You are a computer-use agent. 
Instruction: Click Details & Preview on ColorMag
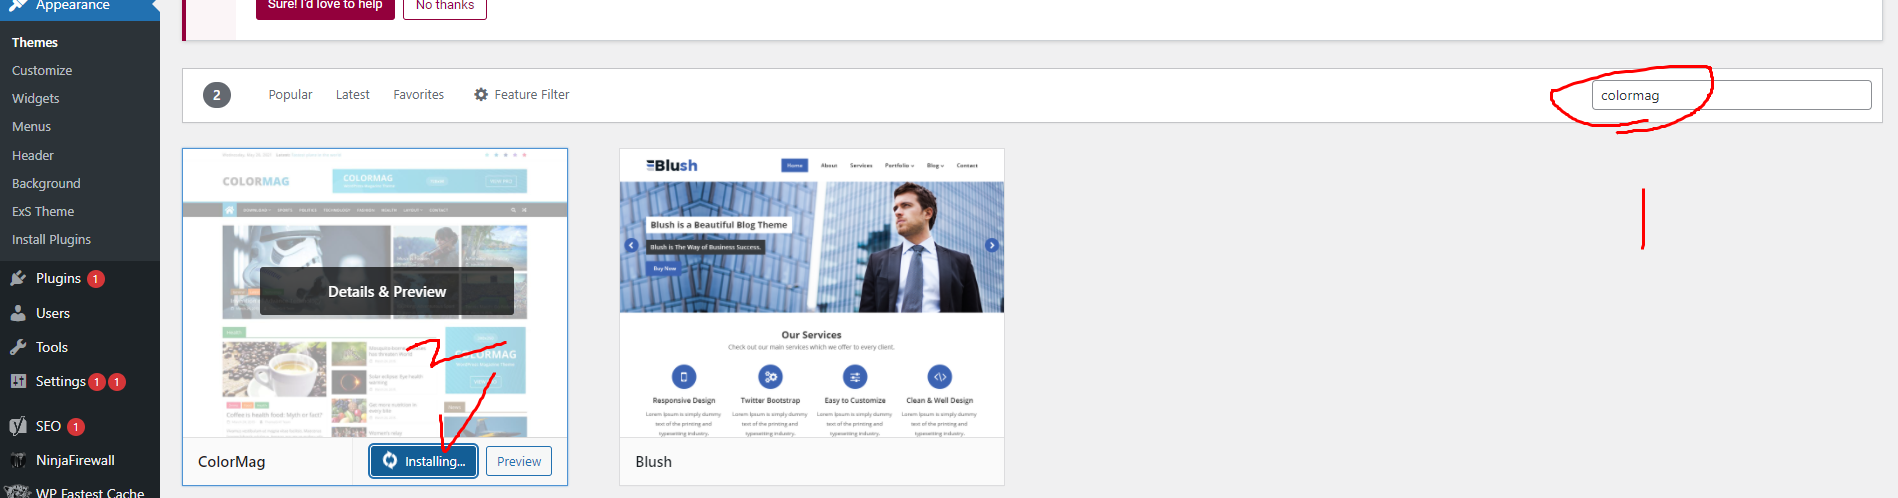click(x=387, y=291)
